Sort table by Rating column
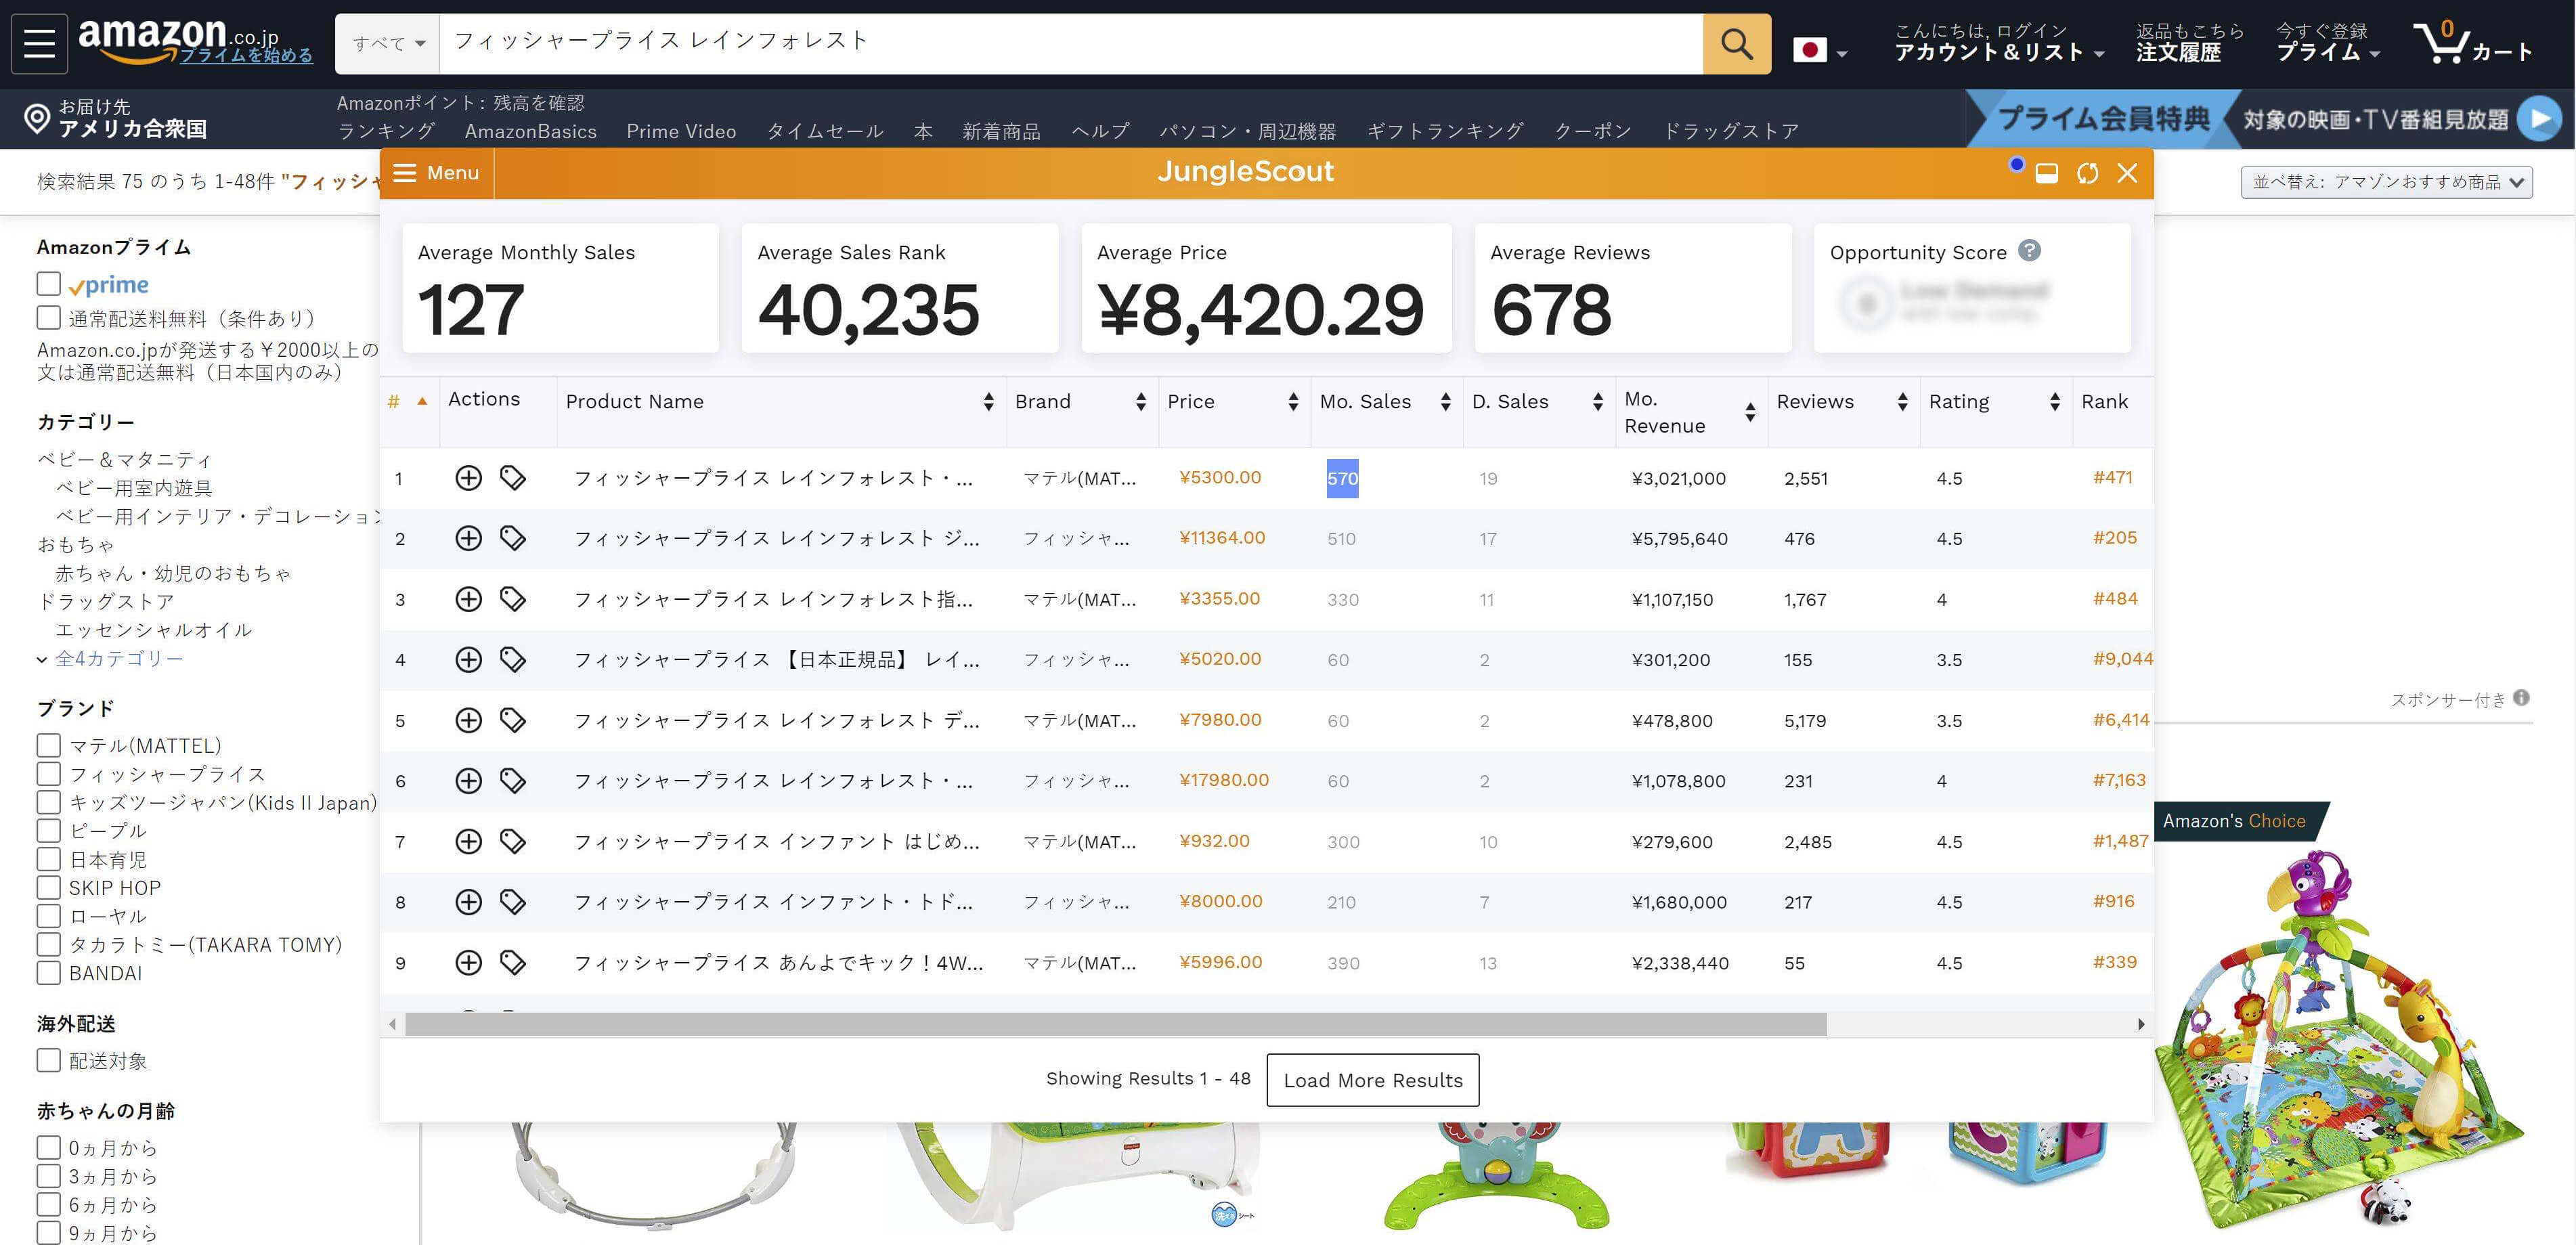Screen dimensions: 2576x1245 point(2054,401)
